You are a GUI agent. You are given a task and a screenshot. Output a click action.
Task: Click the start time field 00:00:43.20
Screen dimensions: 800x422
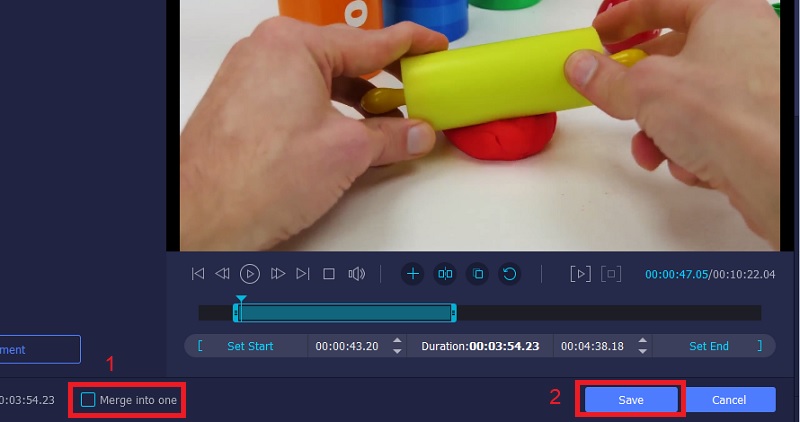click(x=345, y=346)
